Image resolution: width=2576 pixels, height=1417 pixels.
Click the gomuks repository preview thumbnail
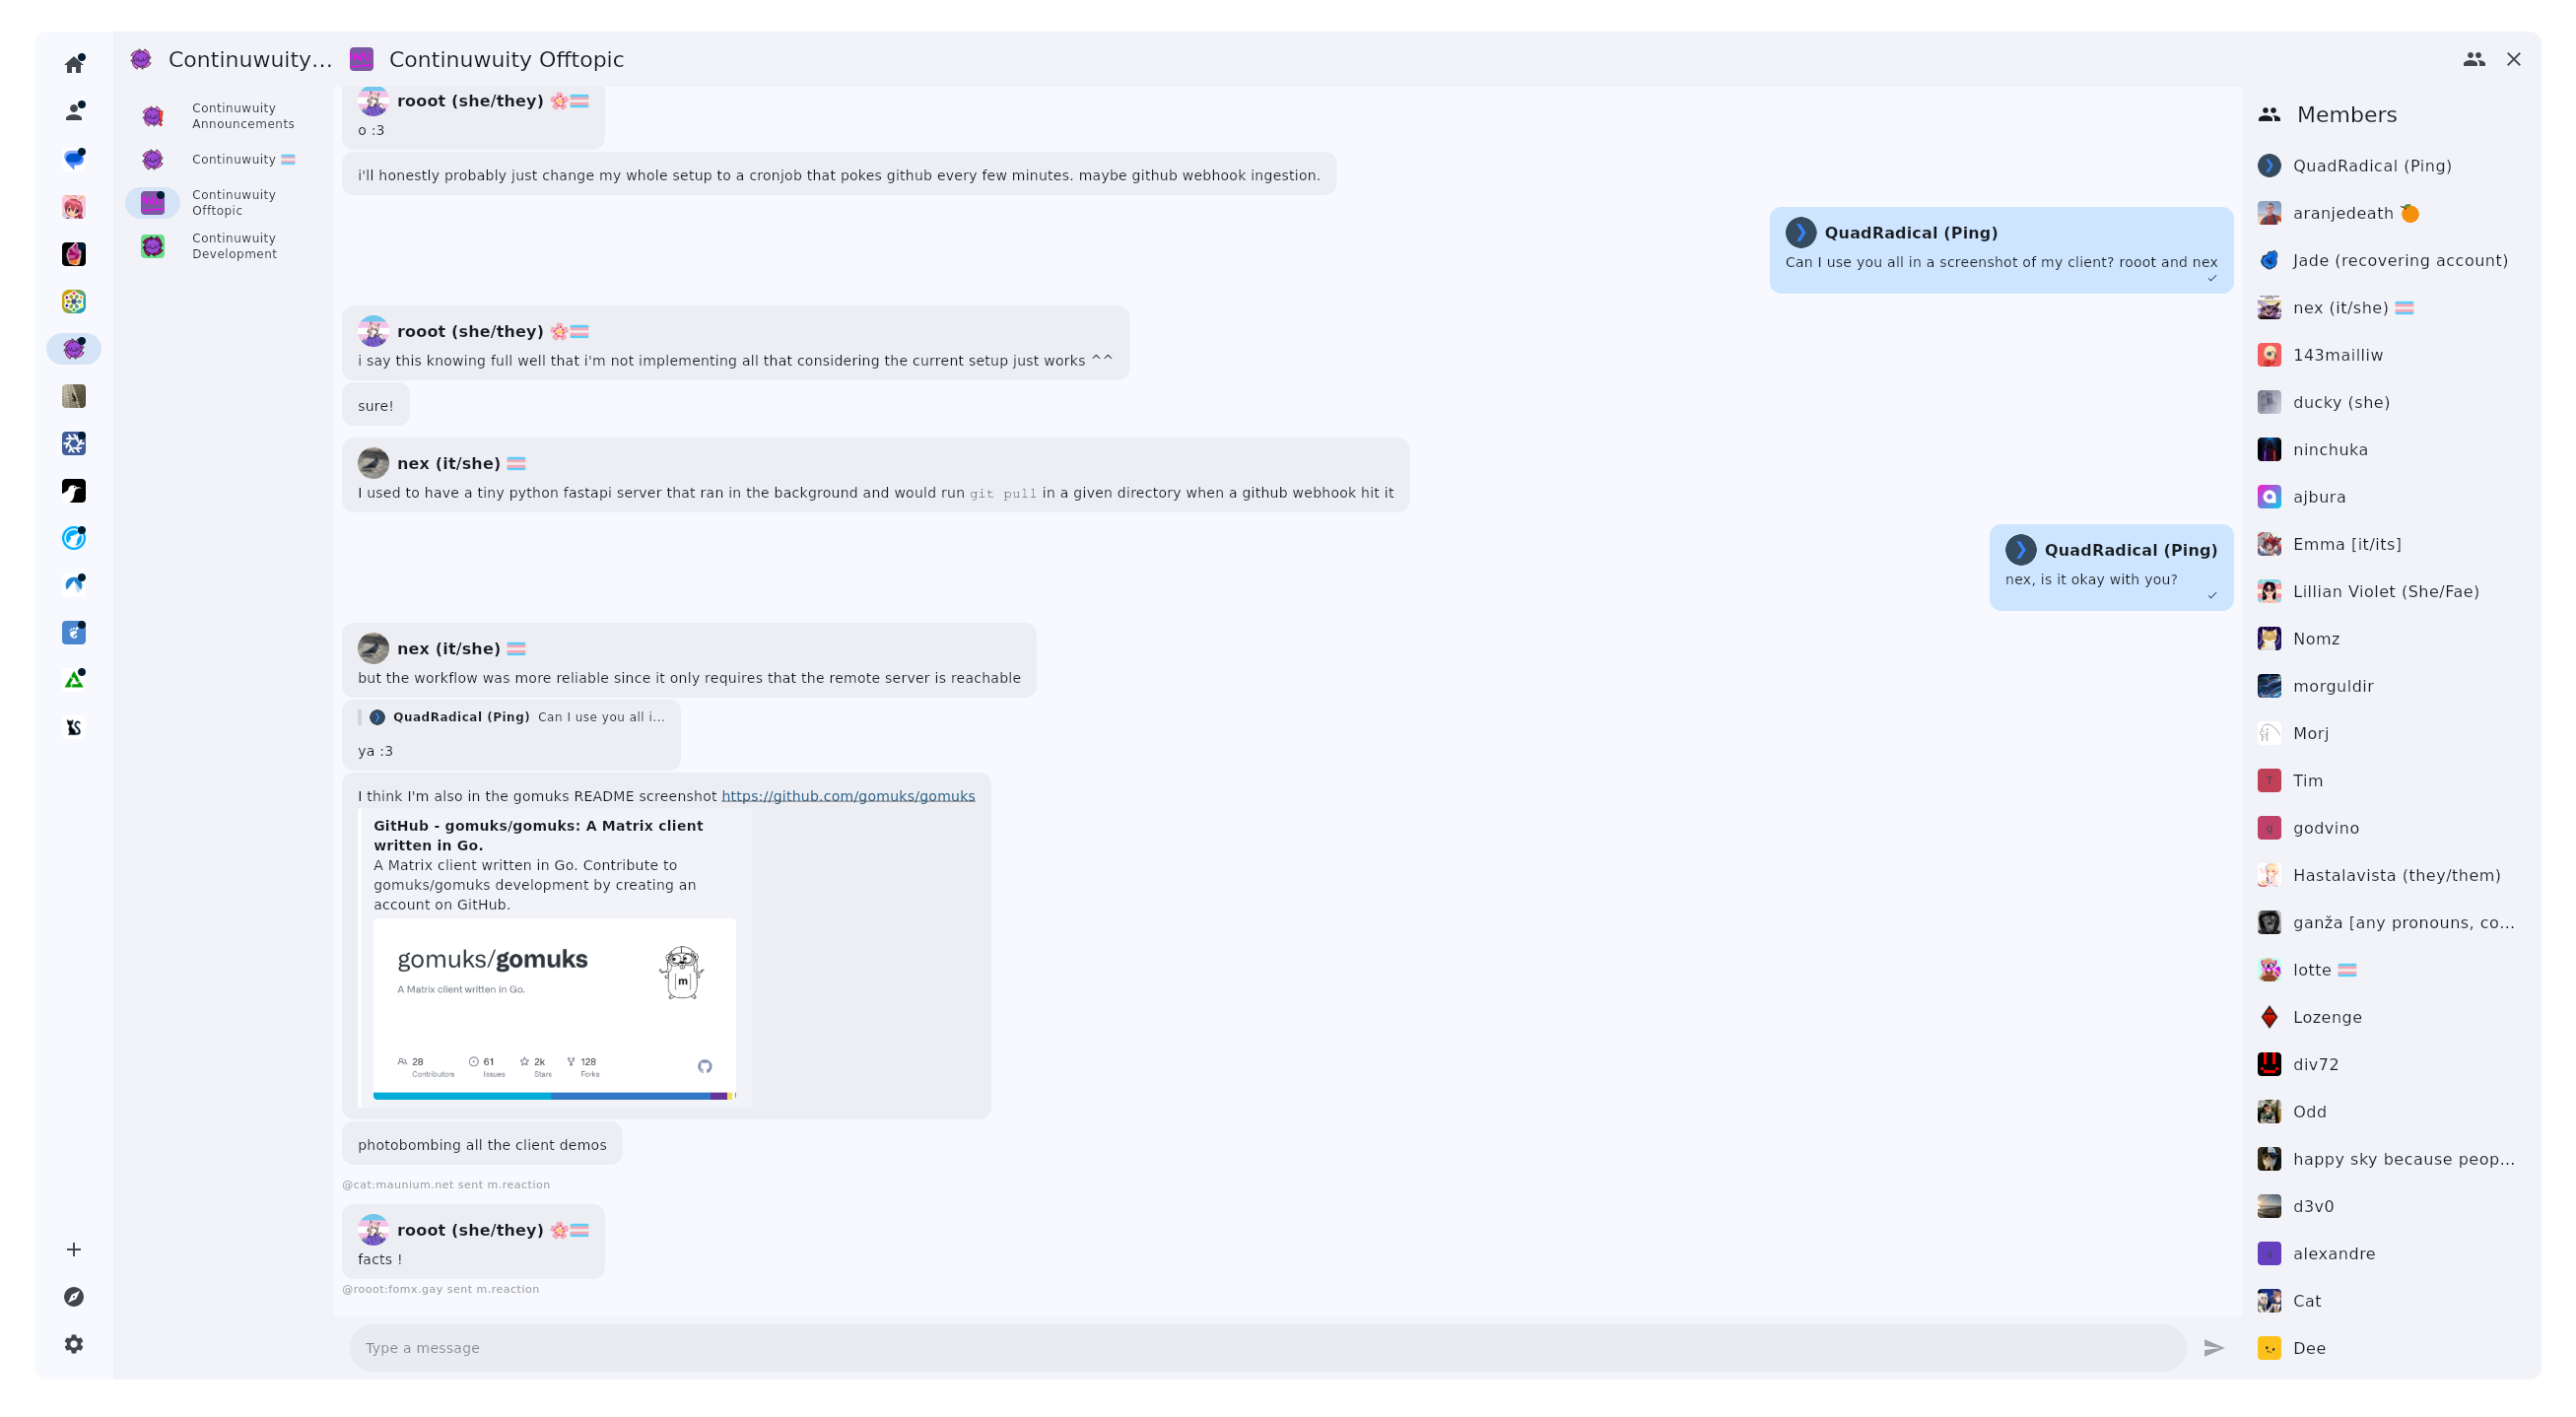tap(554, 1010)
